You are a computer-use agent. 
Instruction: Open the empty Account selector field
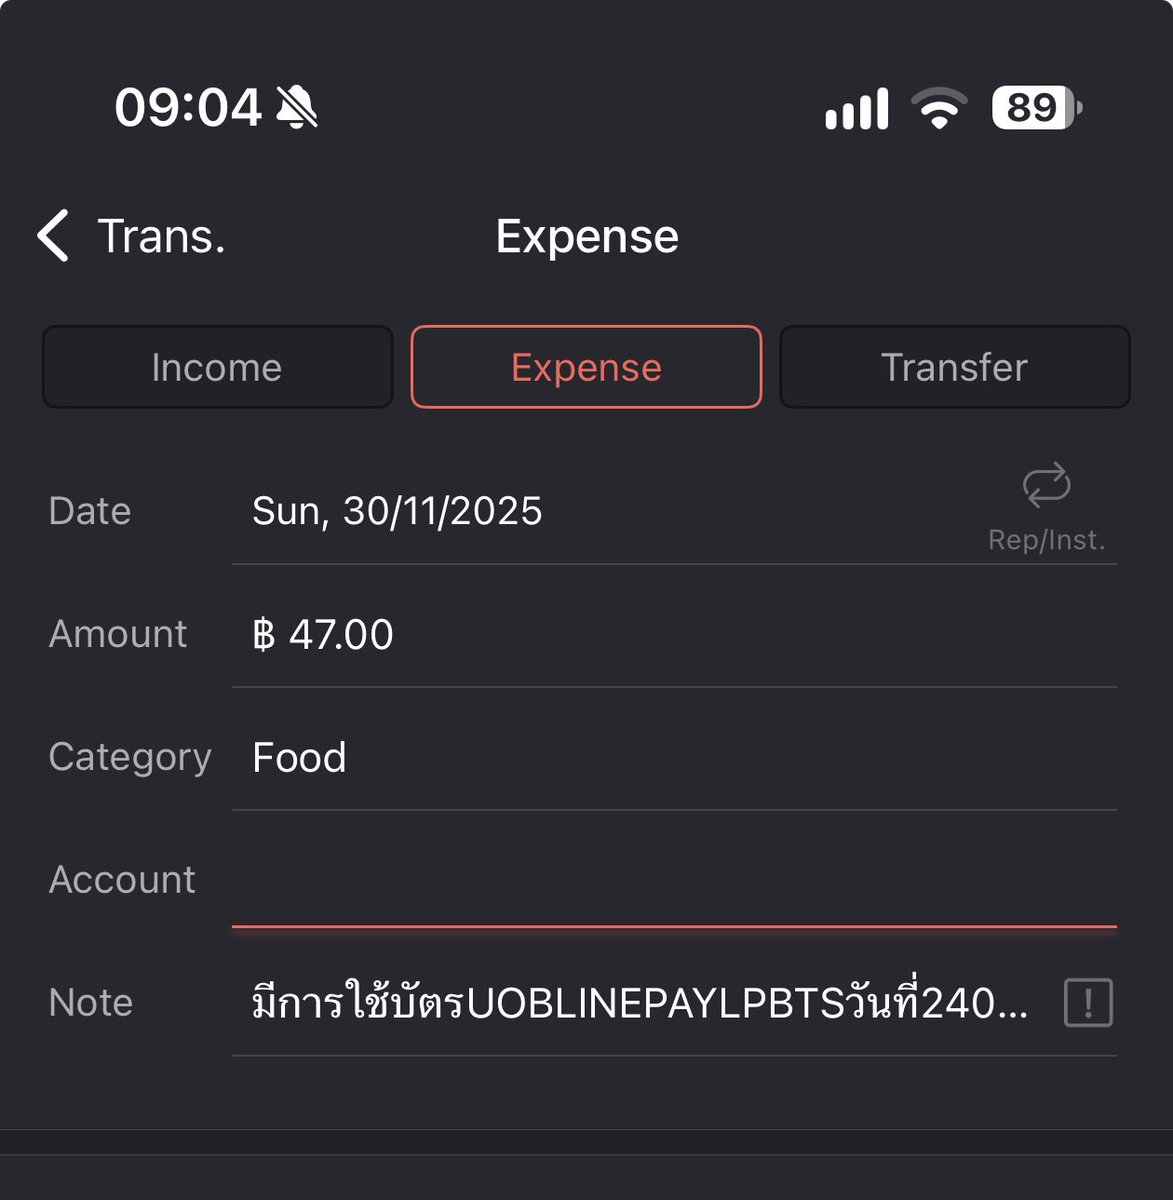click(674, 880)
